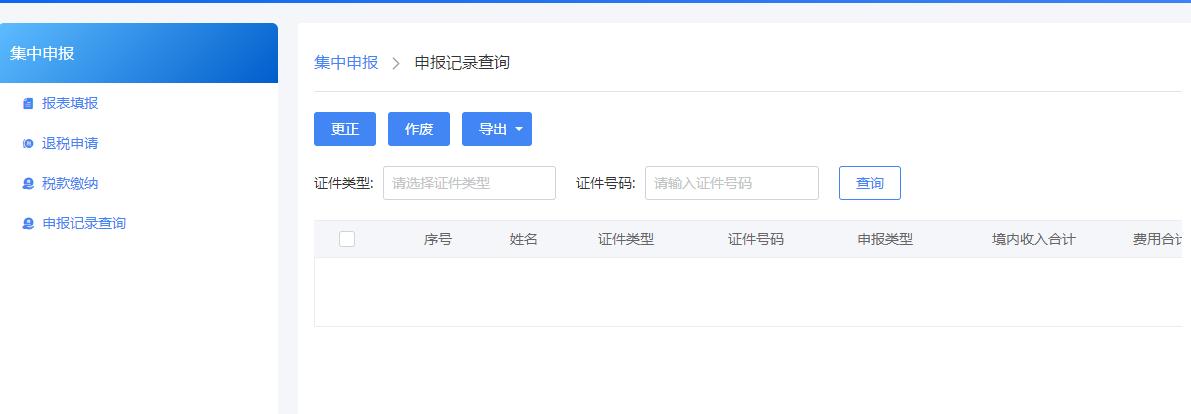Click the 报表填报 document icon in the sidebar

(28, 103)
